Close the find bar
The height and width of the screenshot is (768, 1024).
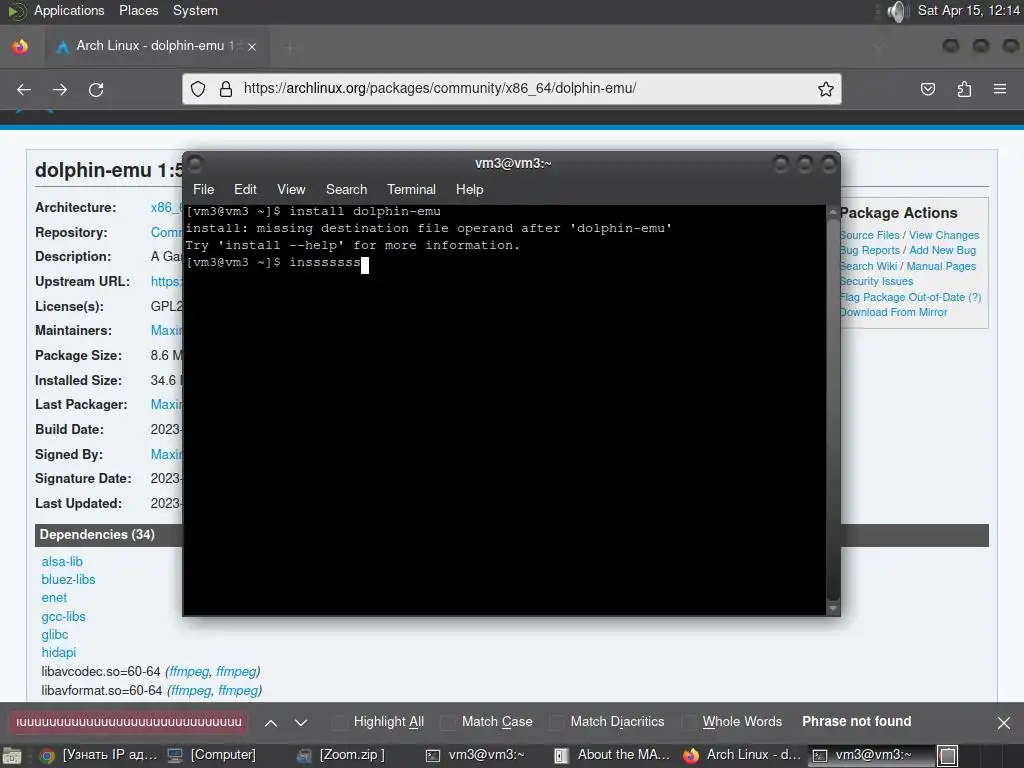[x=1004, y=722]
